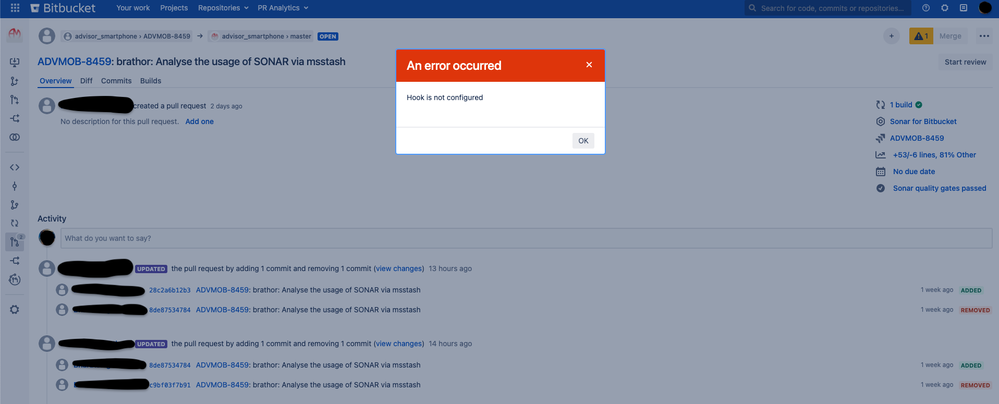Click the successful build green checkmark

[919, 105]
